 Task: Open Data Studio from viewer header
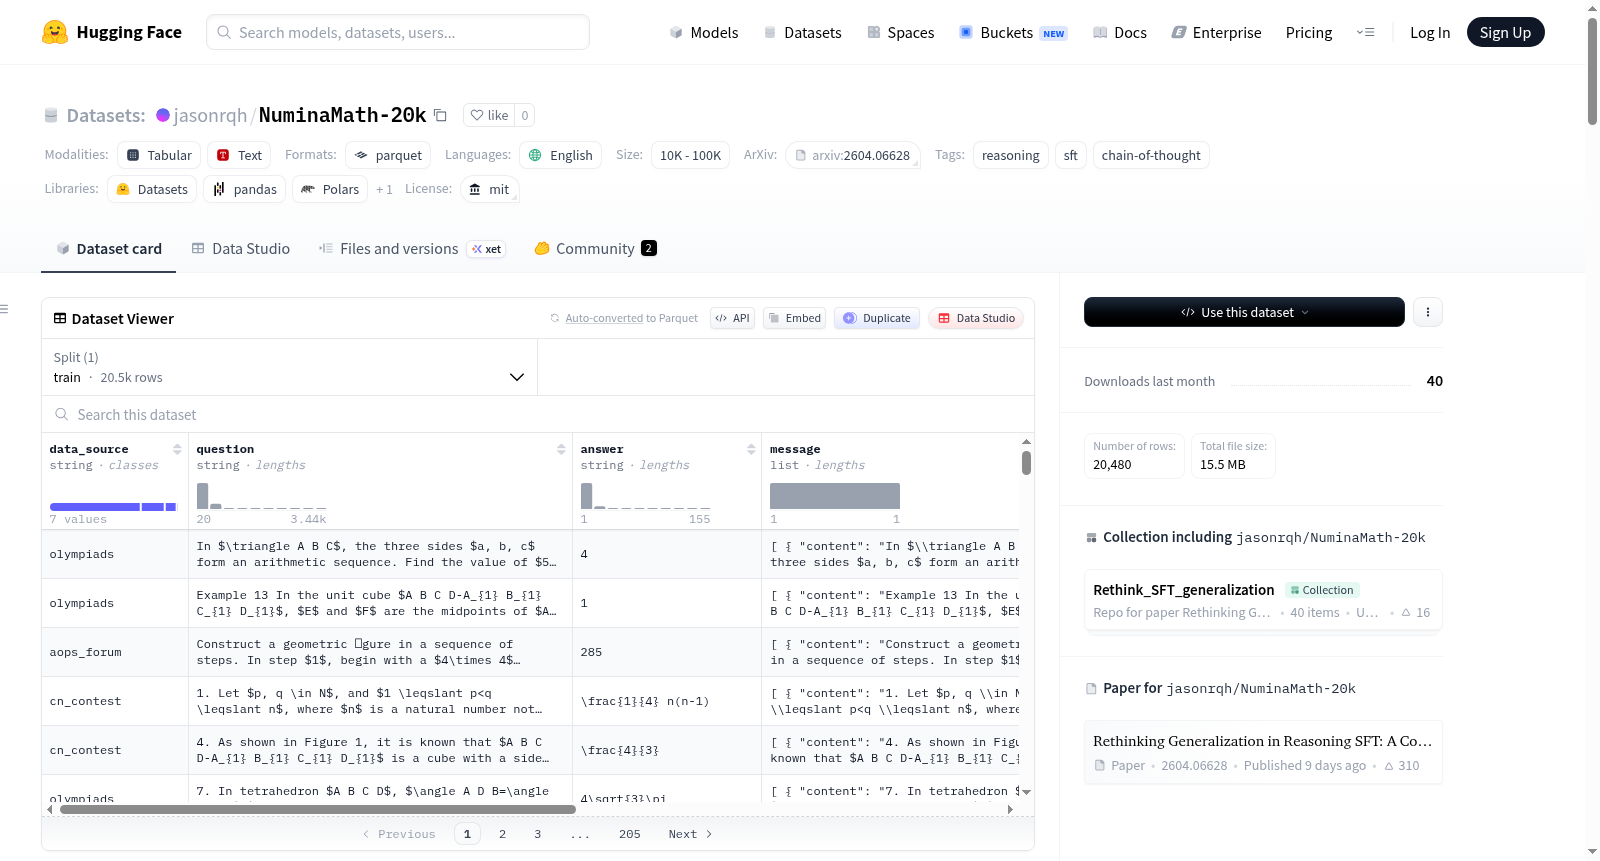pyautogui.click(x=976, y=318)
